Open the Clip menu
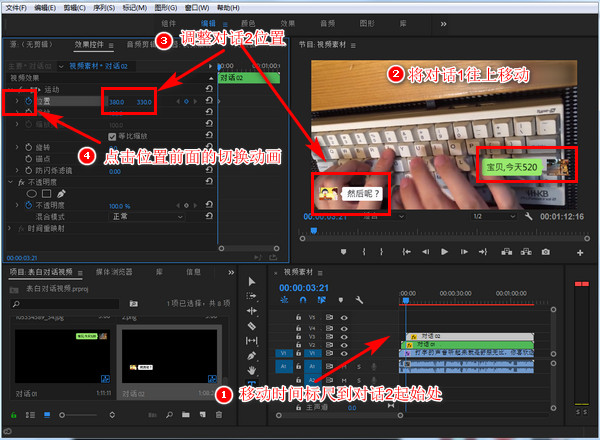 tap(75, 8)
